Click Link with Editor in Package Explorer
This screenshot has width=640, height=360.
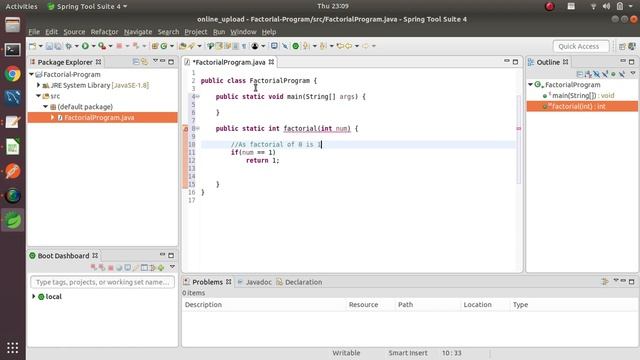pyautogui.click(x=145, y=62)
